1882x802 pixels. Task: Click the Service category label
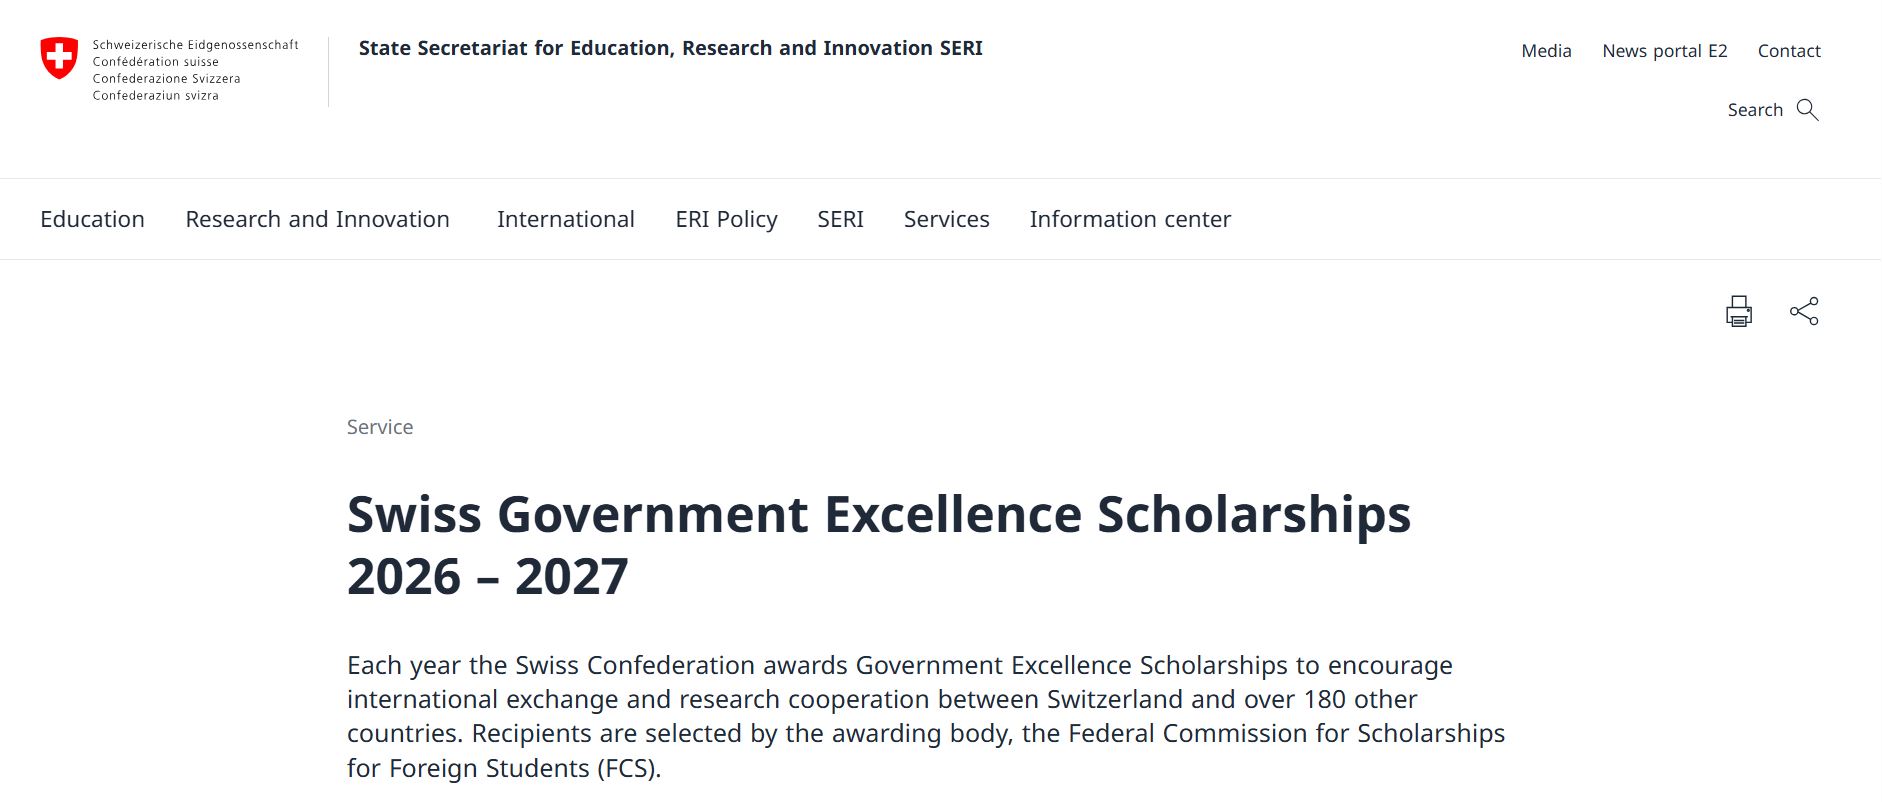click(380, 427)
